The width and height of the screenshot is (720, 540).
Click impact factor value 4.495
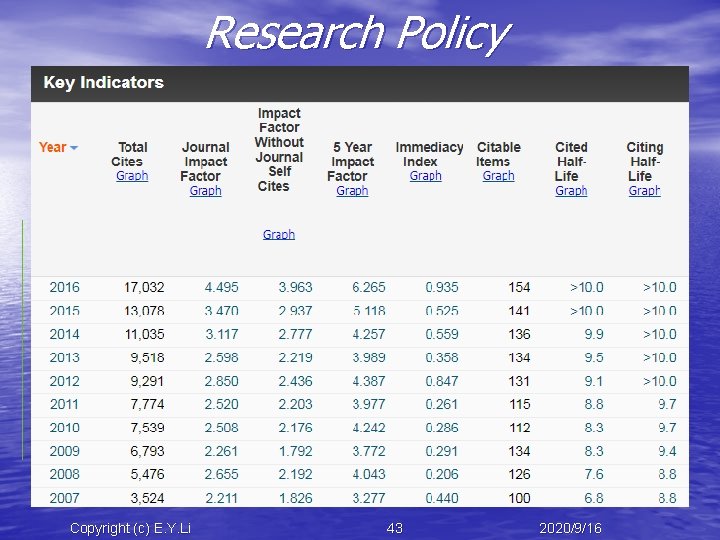click(221, 287)
